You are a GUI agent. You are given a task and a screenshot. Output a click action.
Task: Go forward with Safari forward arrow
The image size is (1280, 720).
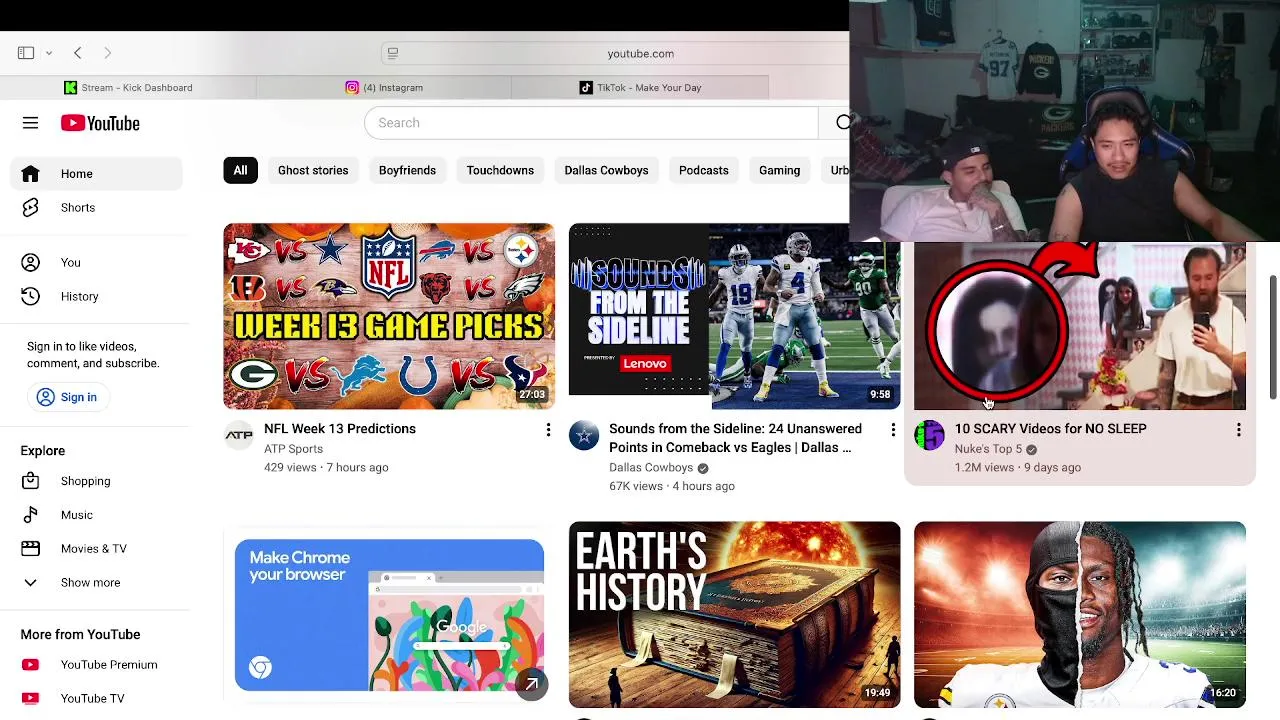click(107, 53)
